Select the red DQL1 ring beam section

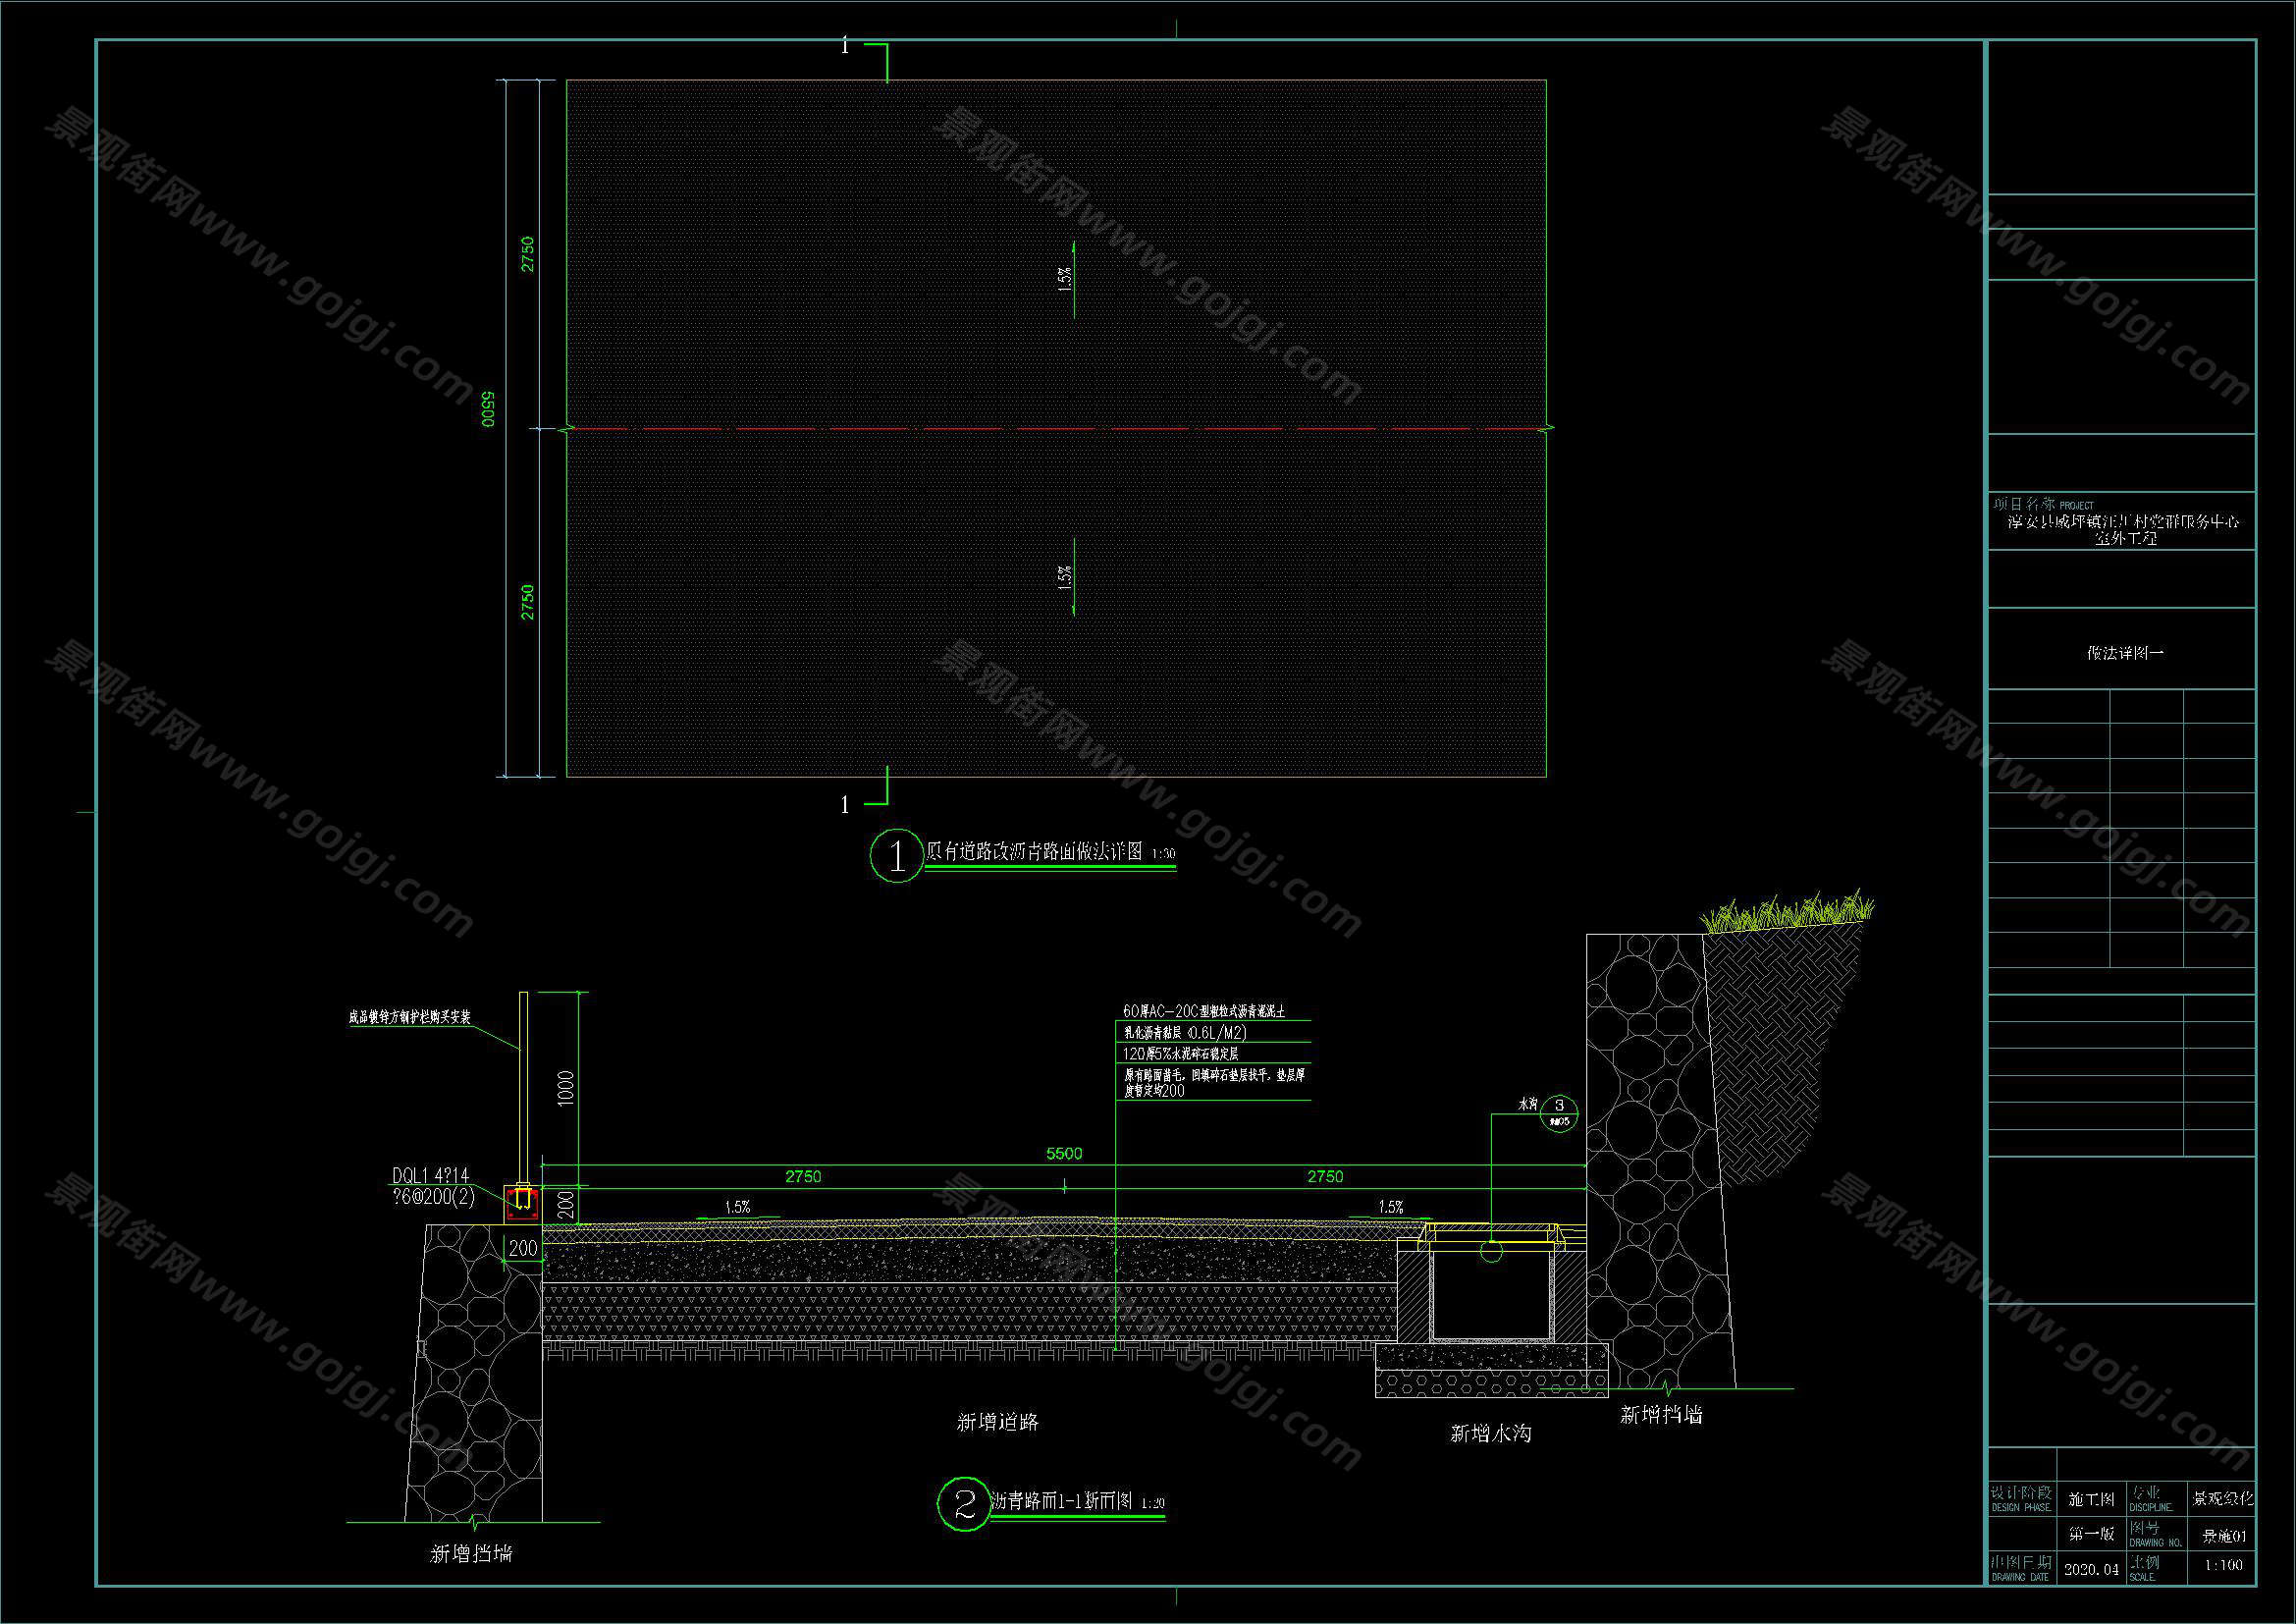[522, 1203]
